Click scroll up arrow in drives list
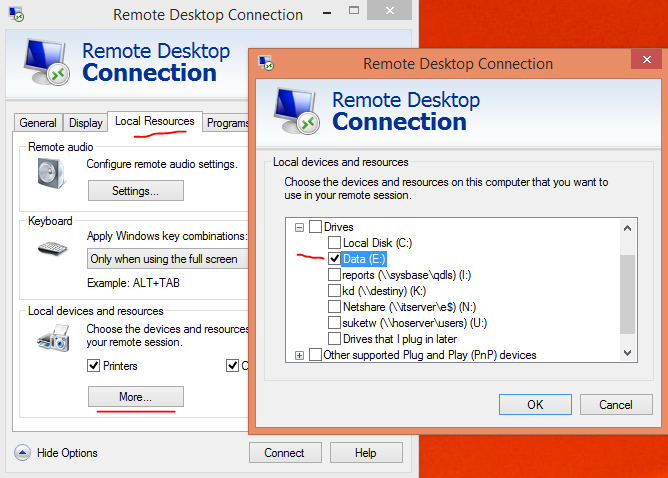This screenshot has width=668, height=478. 627,228
